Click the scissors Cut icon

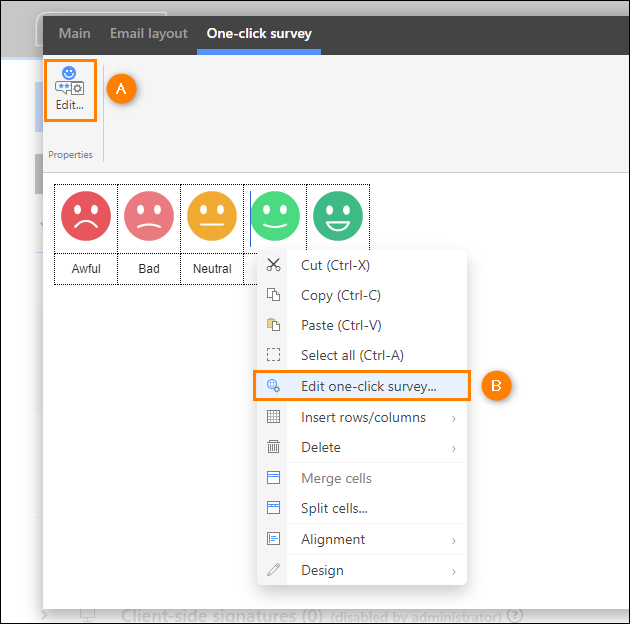(274, 265)
